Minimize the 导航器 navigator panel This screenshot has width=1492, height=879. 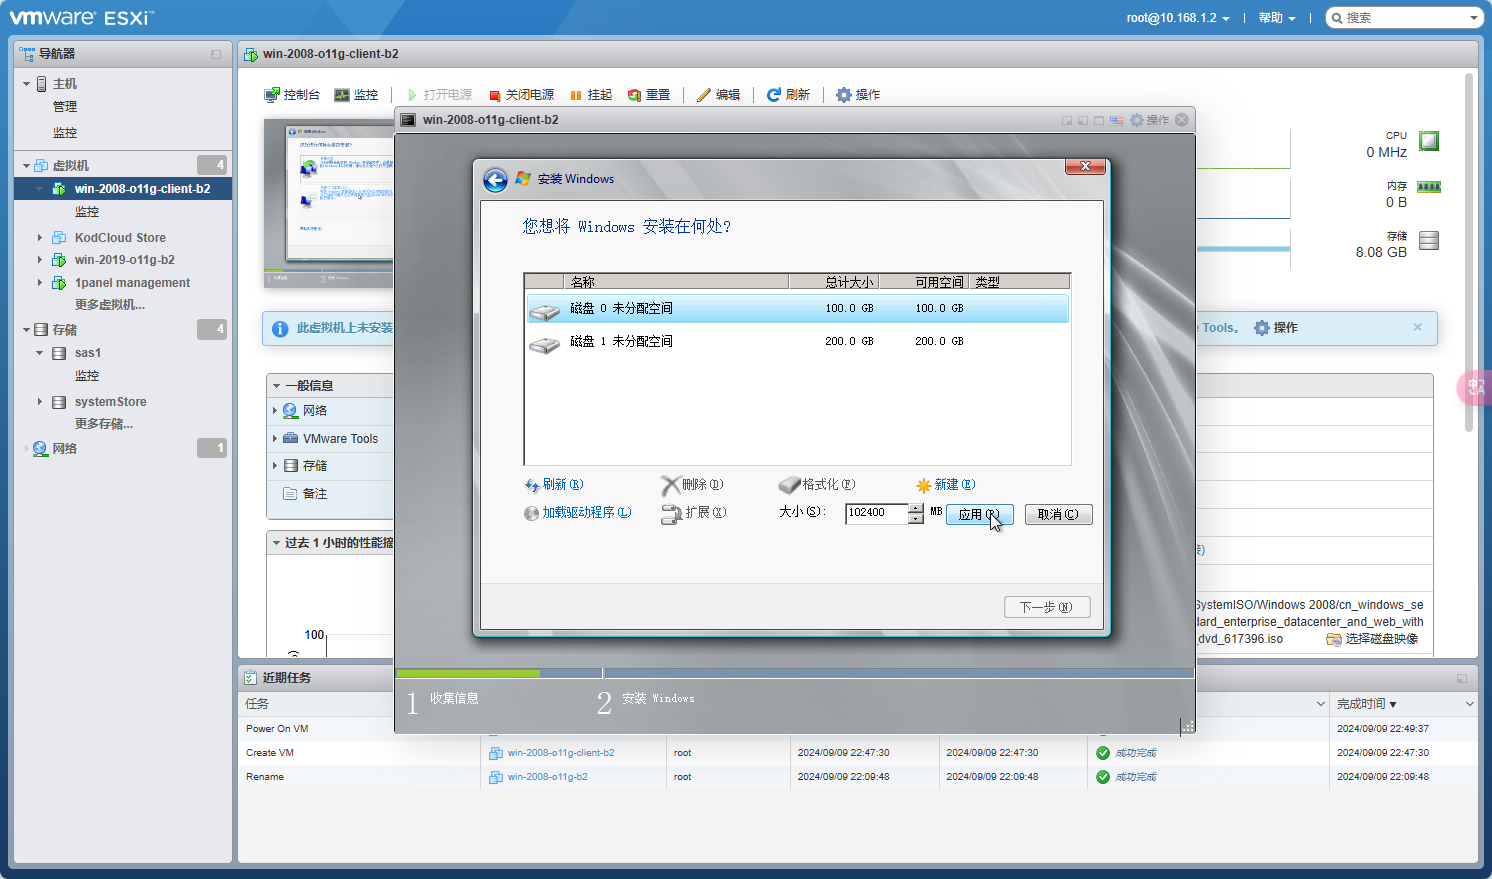[216, 54]
